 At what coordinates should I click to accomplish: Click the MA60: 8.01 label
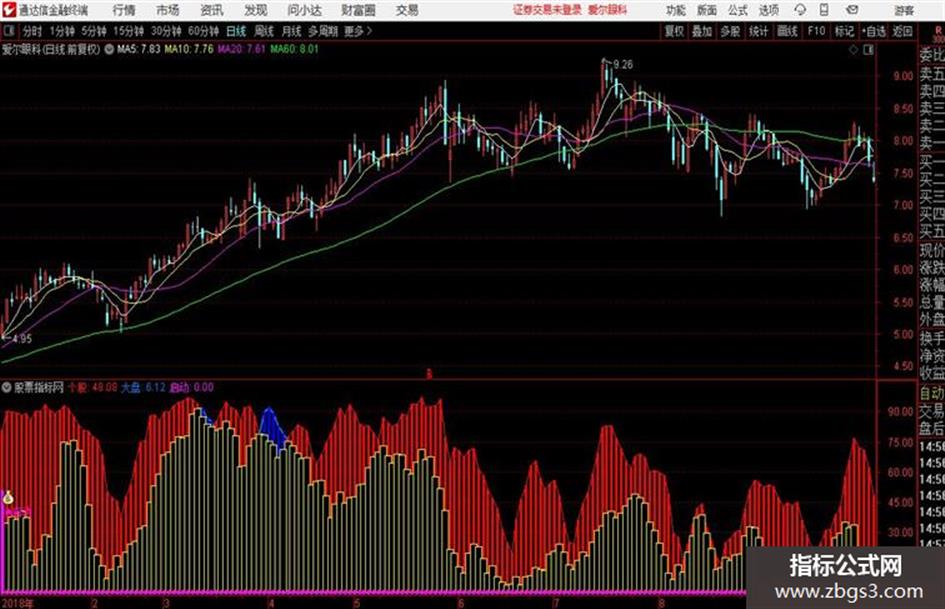294,49
